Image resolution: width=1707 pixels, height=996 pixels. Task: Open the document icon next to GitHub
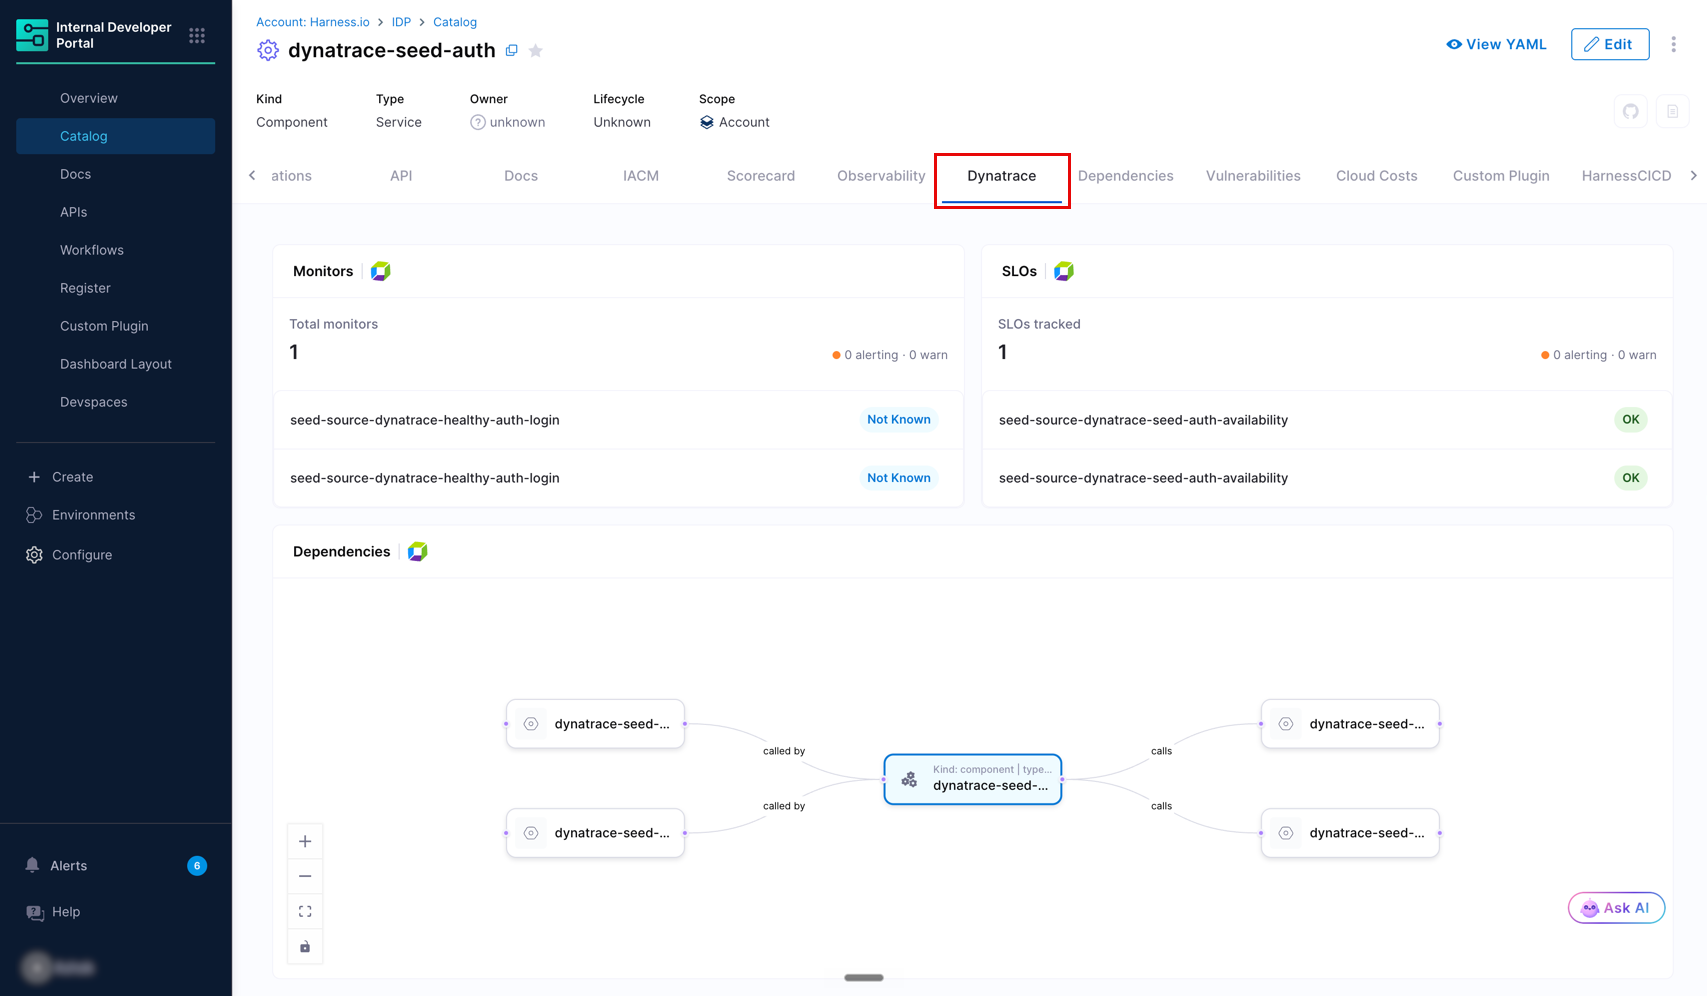[1672, 111]
